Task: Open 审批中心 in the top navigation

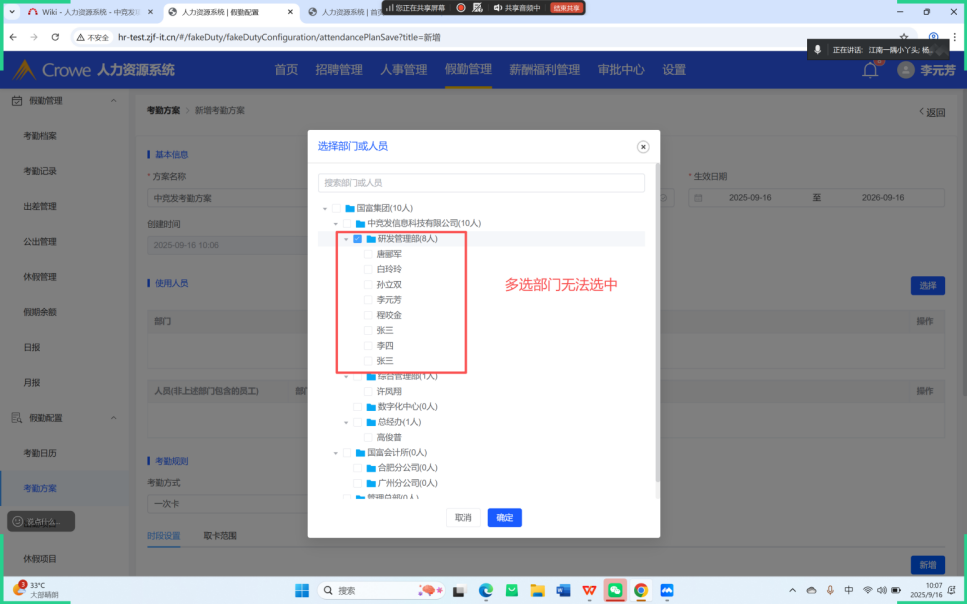Action: 621,70
